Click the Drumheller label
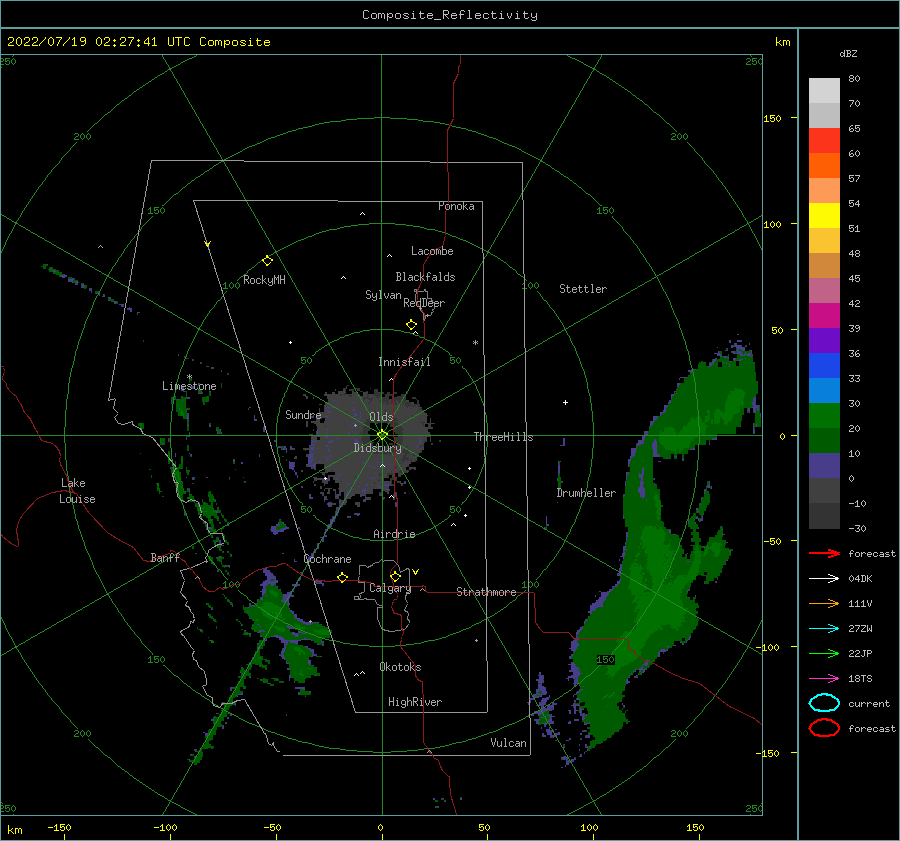Image resolution: width=900 pixels, height=841 pixels. click(x=586, y=493)
